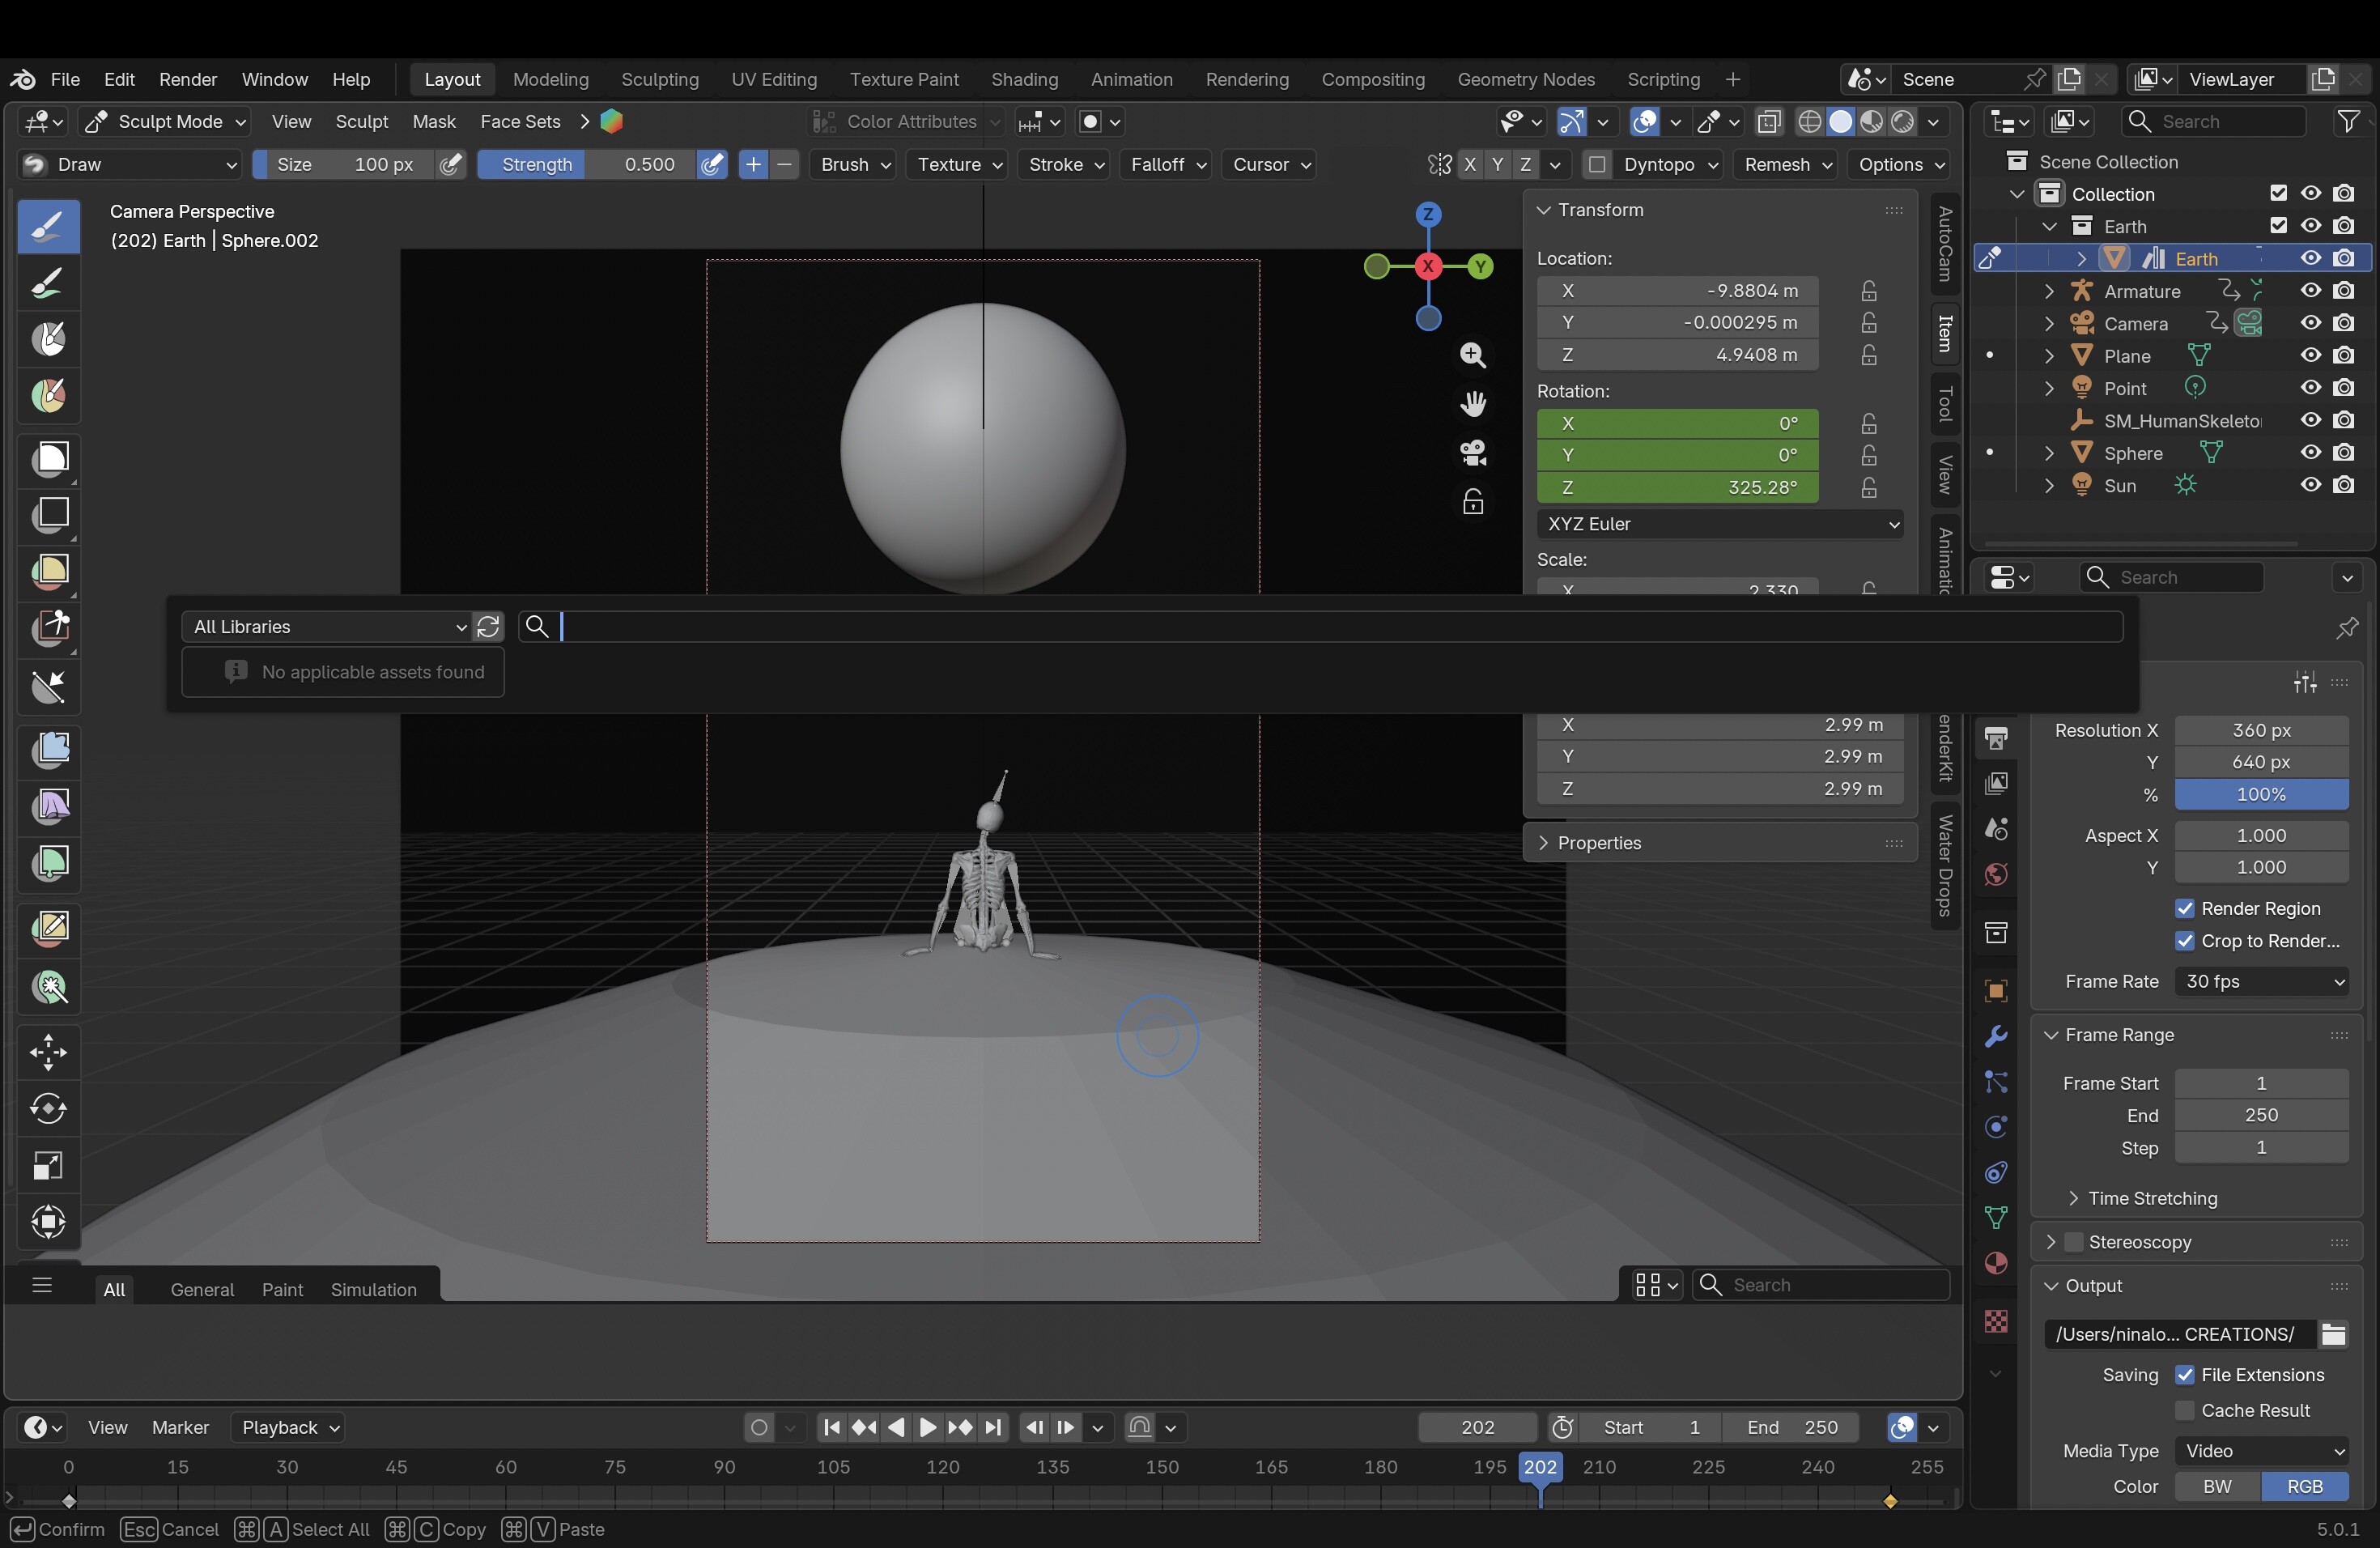Click the Remesh button
Viewport: 2380px width, 1548px height.
(x=1785, y=164)
